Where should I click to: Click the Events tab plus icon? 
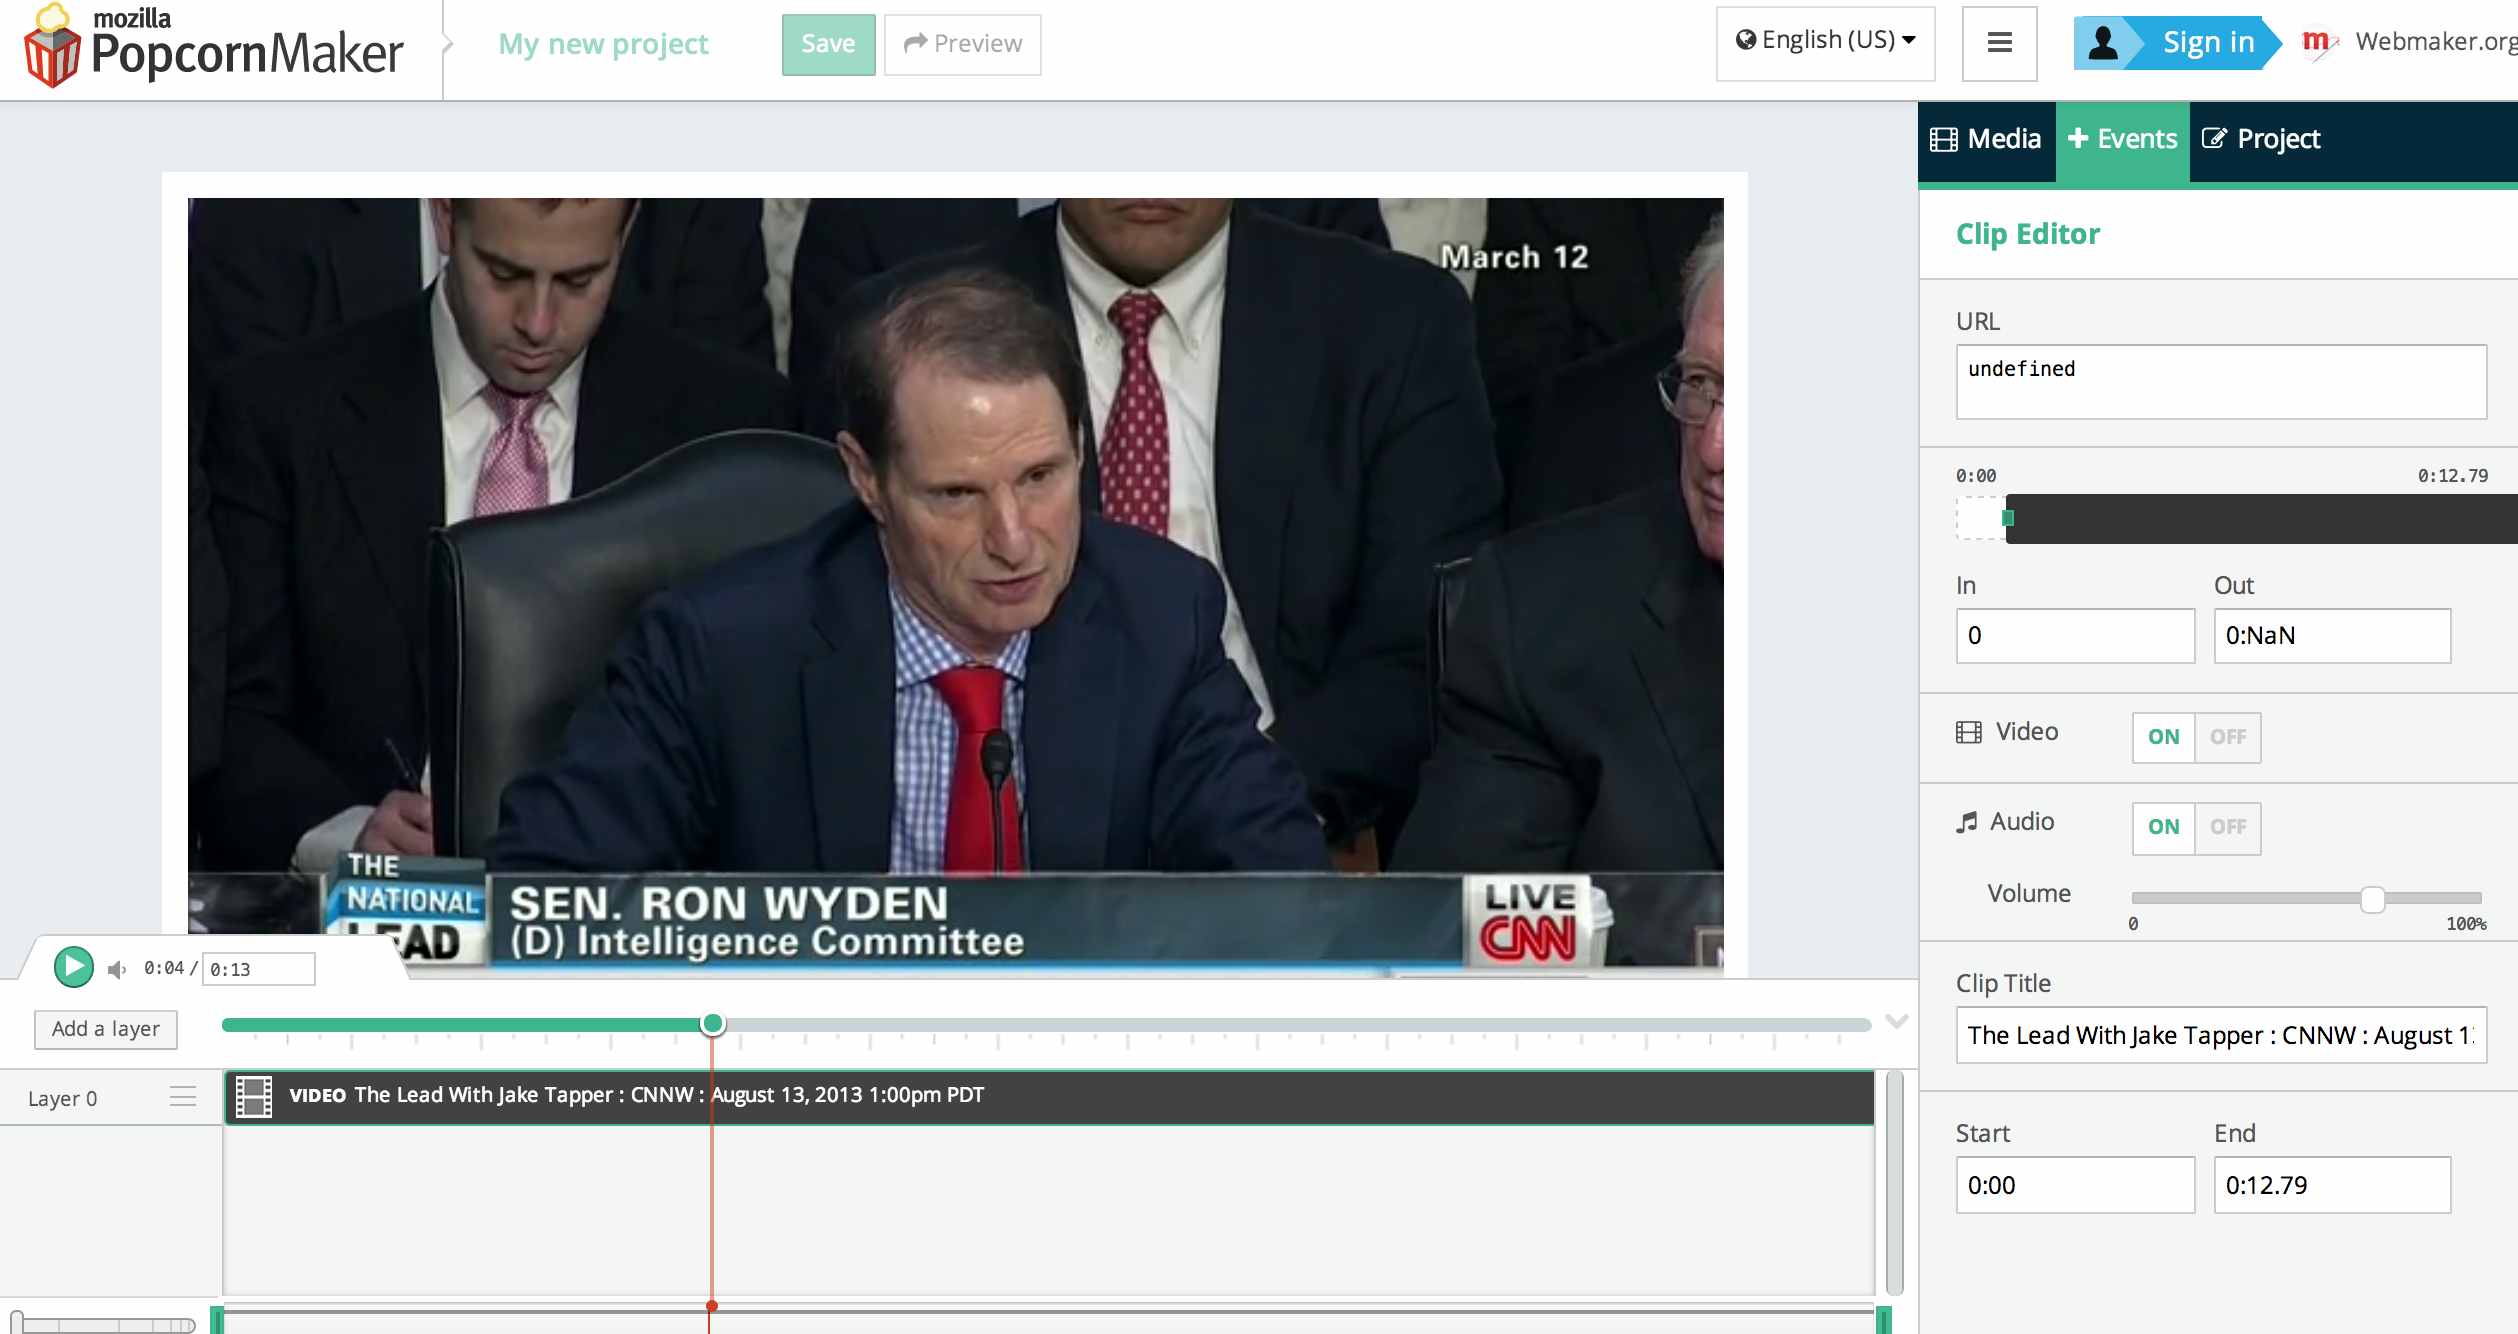click(2078, 138)
